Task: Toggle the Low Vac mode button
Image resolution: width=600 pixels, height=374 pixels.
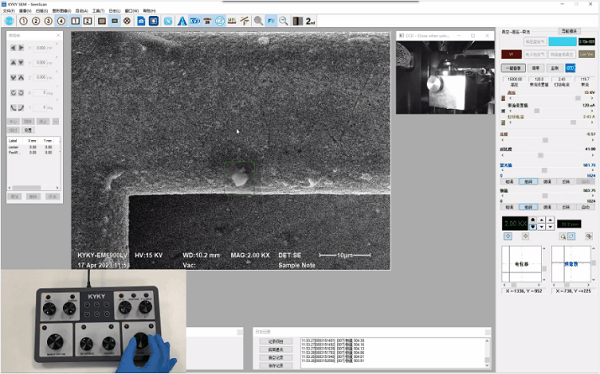Action: click(x=586, y=54)
